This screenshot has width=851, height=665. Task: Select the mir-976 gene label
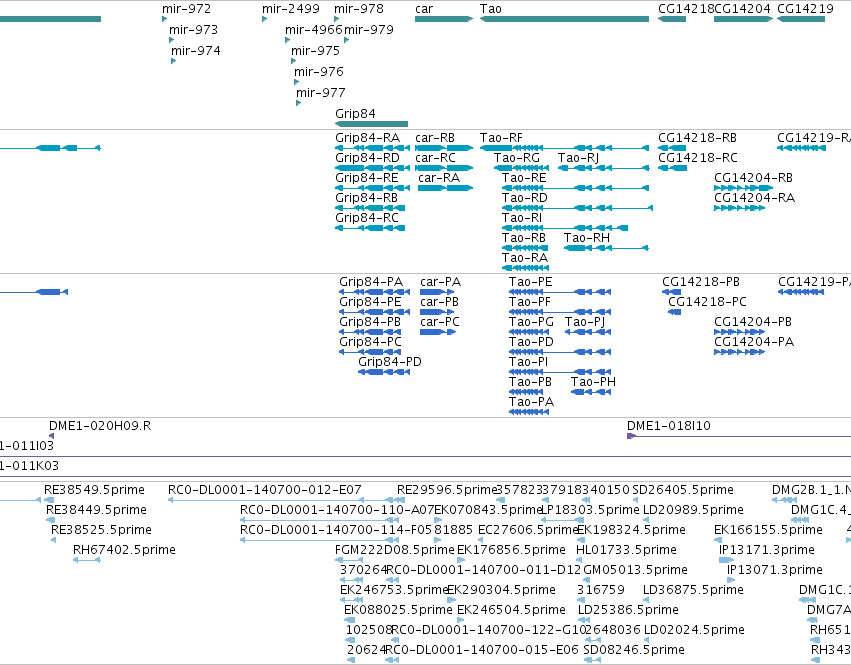[319, 72]
